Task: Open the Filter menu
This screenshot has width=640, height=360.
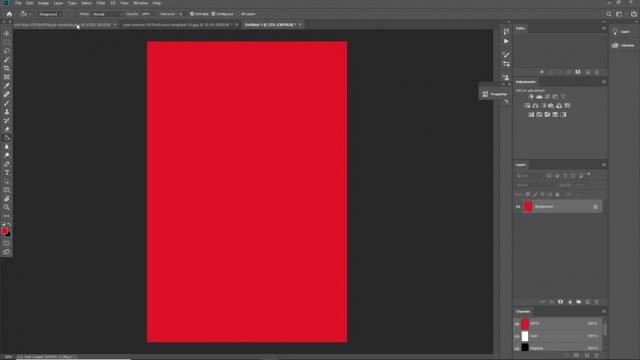Action: coord(101,3)
